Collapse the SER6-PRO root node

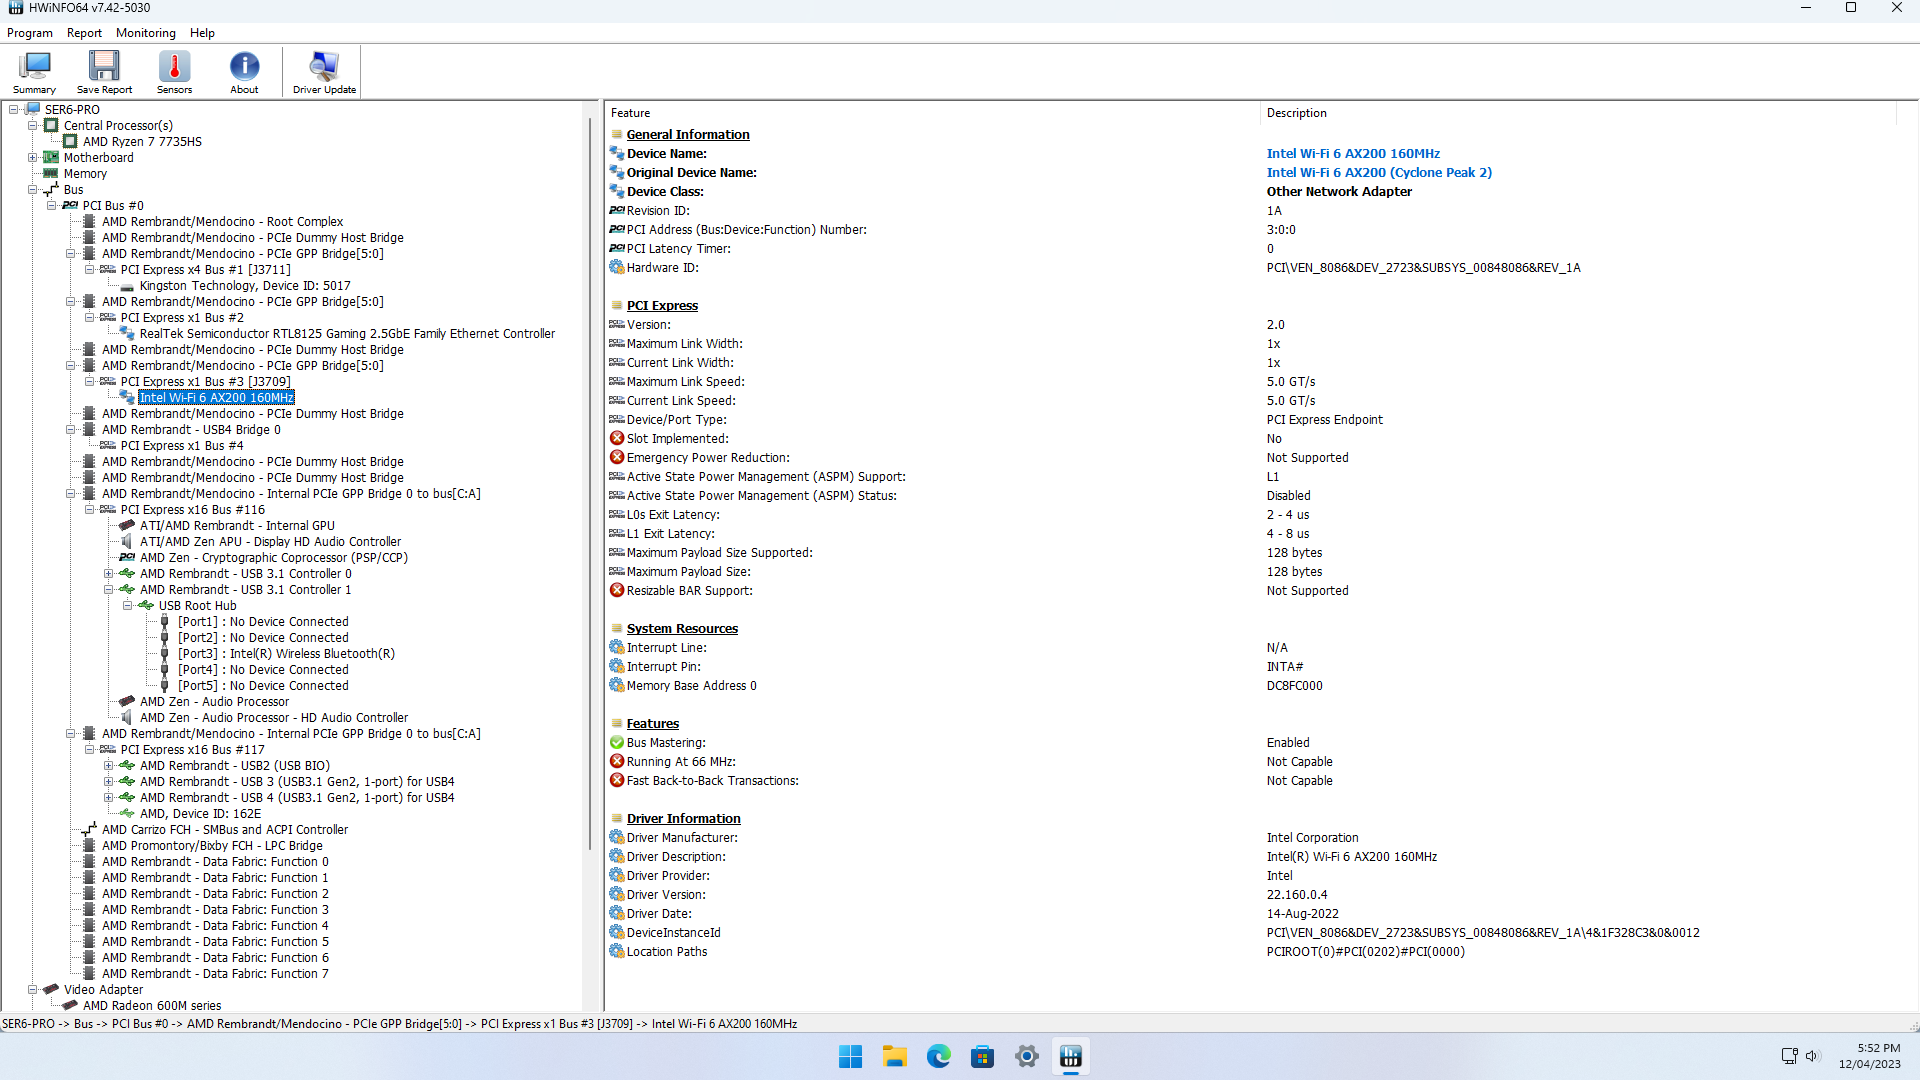14,110
